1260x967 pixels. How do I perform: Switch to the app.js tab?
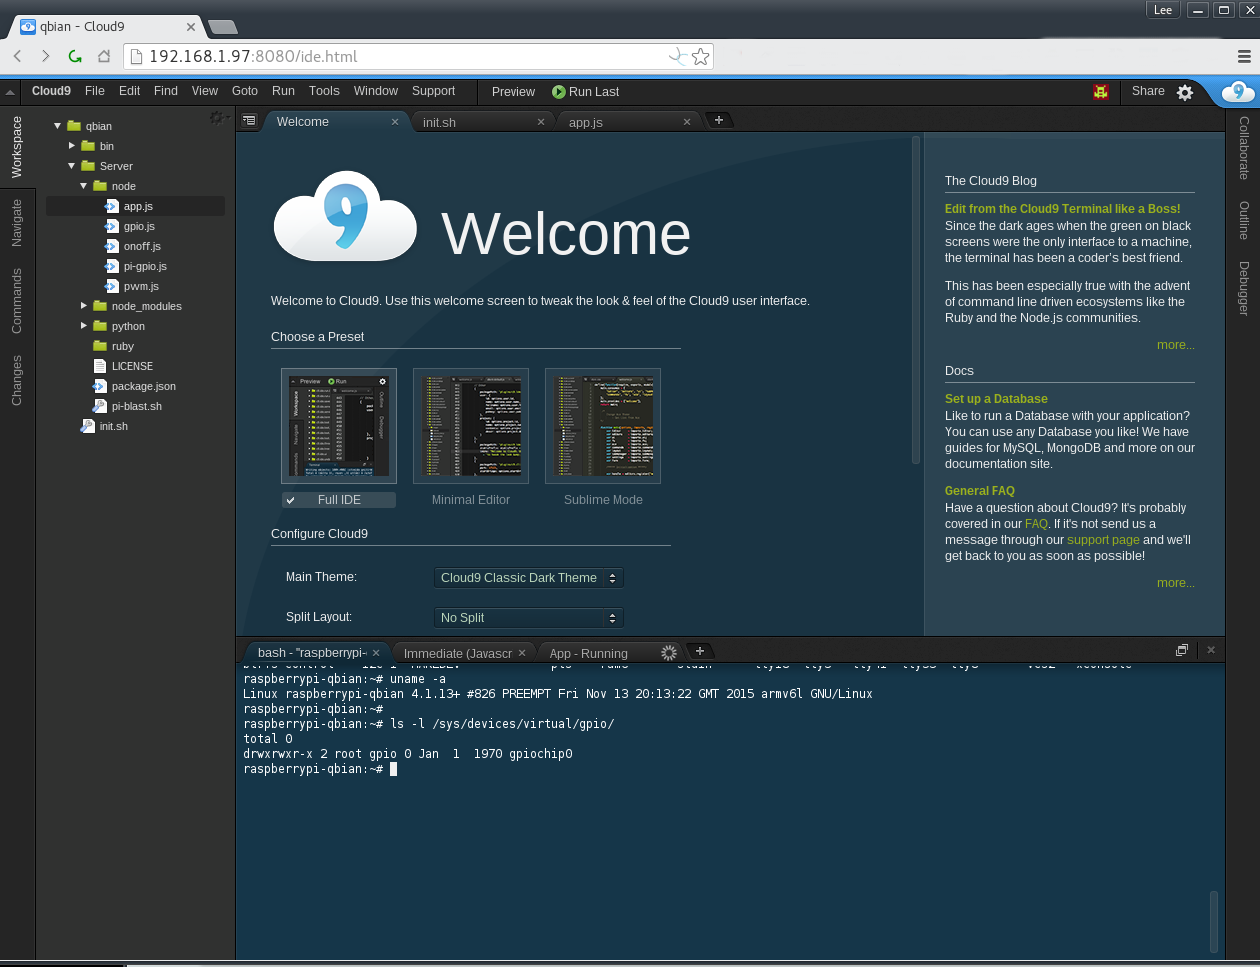(x=631, y=122)
